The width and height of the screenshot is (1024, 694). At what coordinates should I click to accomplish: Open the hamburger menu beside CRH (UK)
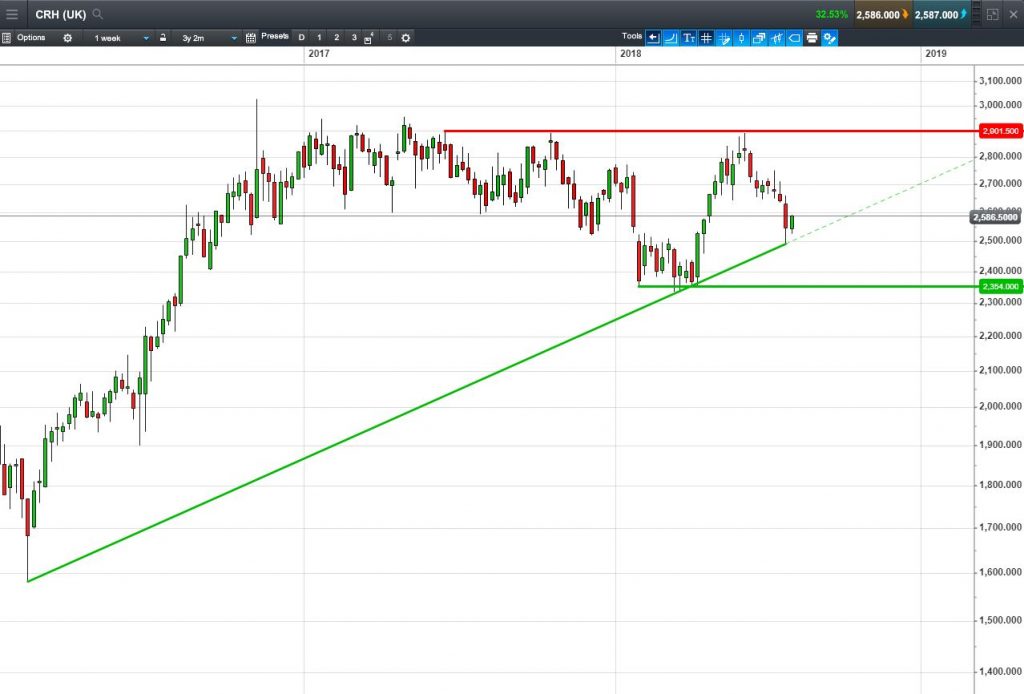(x=12, y=14)
